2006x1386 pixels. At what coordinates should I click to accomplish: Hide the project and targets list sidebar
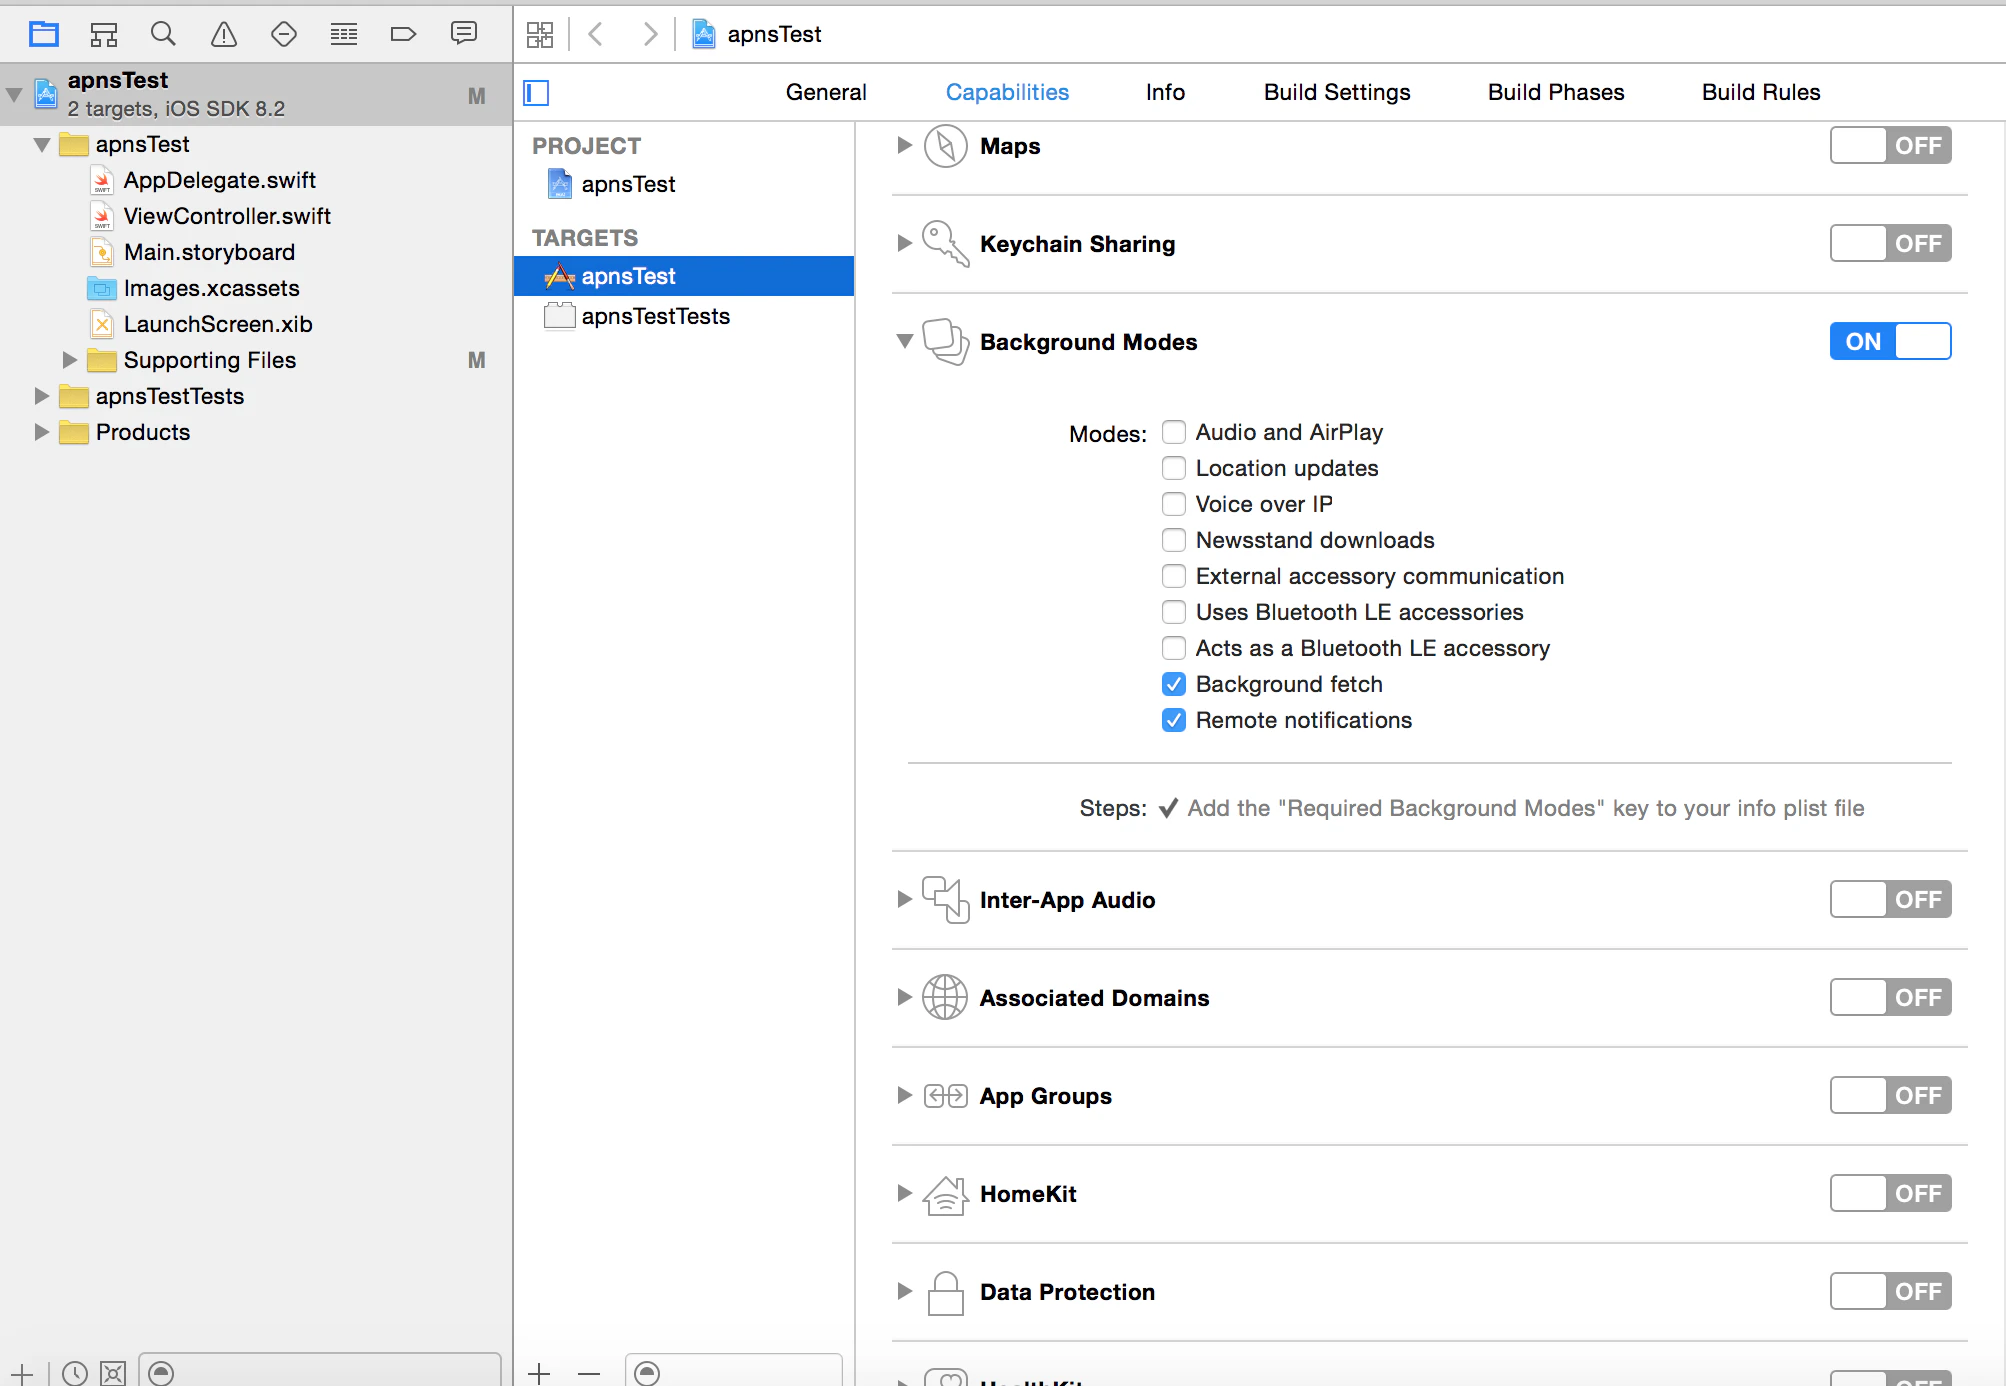tap(537, 93)
